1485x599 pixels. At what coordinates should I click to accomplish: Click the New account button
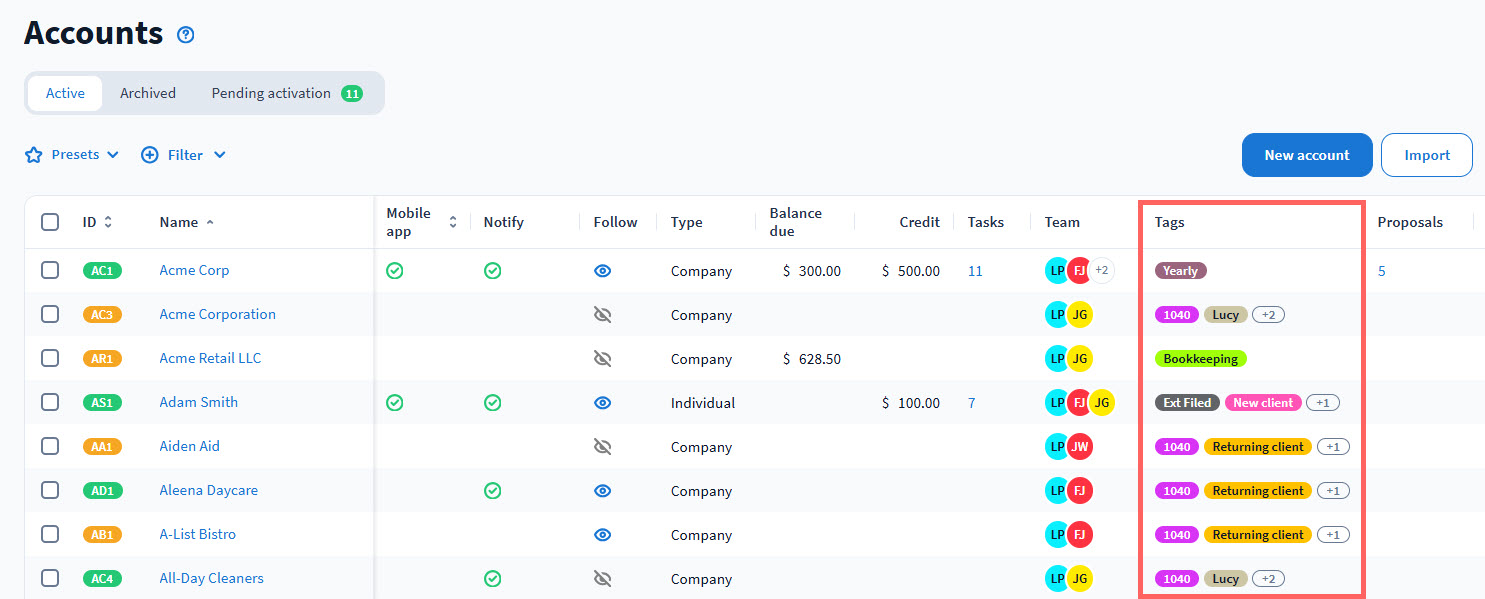coord(1306,155)
